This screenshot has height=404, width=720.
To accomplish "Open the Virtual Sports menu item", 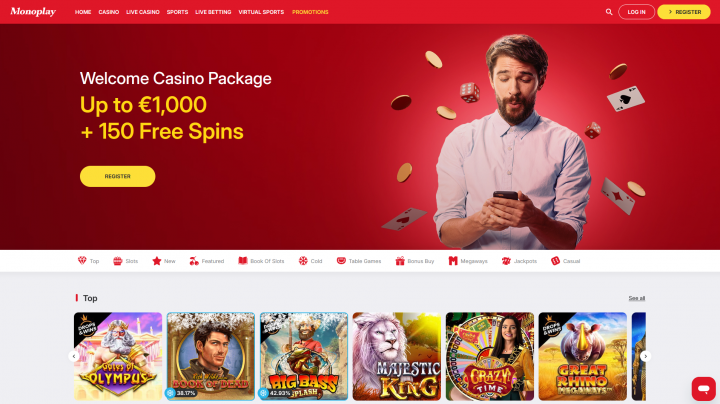I will pyautogui.click(x=261, y=12).
